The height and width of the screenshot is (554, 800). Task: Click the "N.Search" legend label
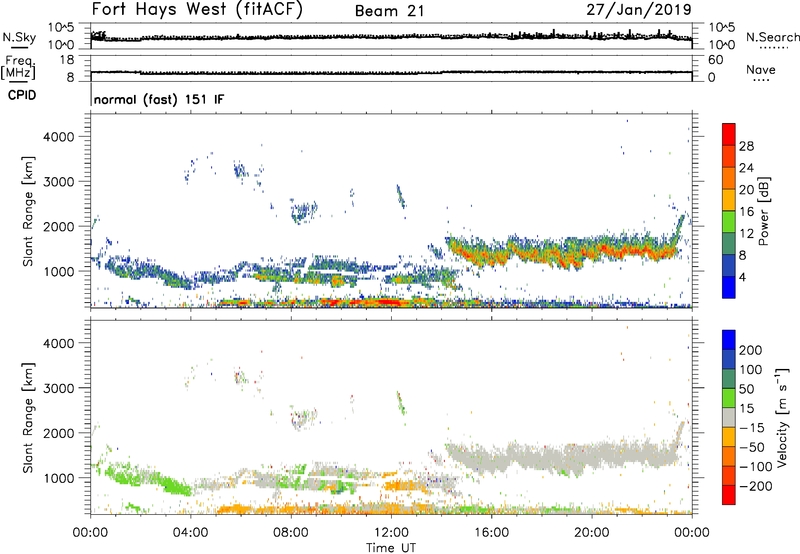[x=772, y=37]
